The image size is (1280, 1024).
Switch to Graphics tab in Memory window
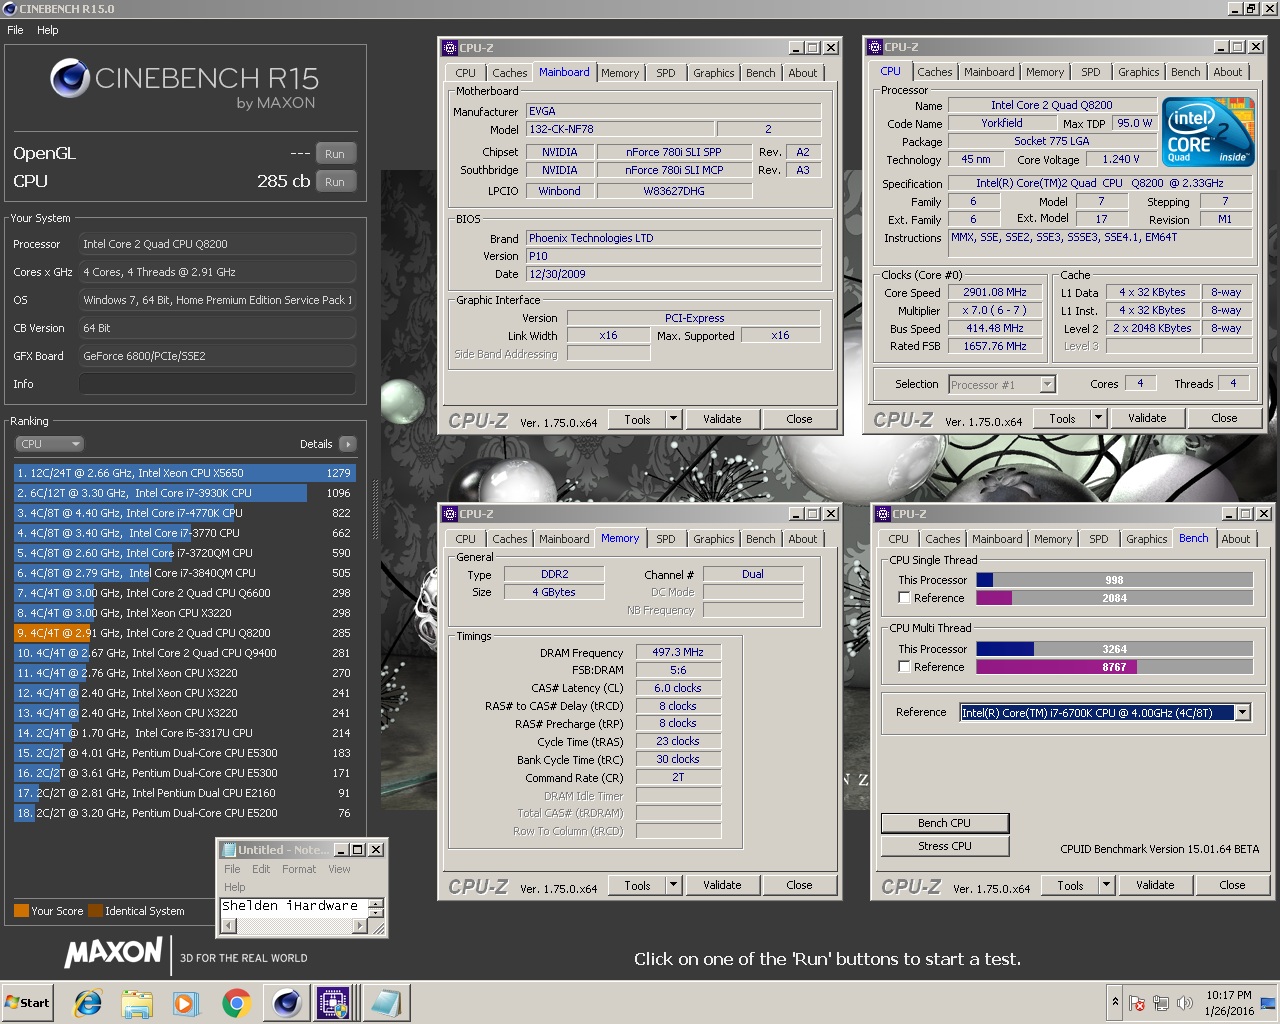coord(714,539)
